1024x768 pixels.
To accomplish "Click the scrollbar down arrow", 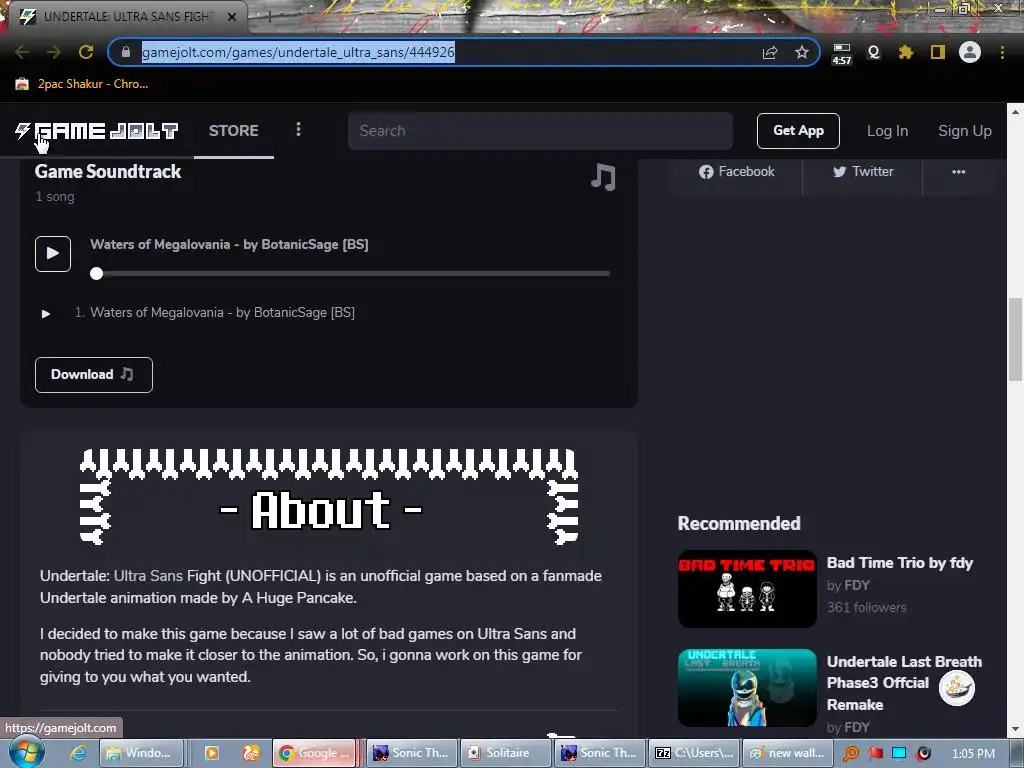I will point(1015,729).
